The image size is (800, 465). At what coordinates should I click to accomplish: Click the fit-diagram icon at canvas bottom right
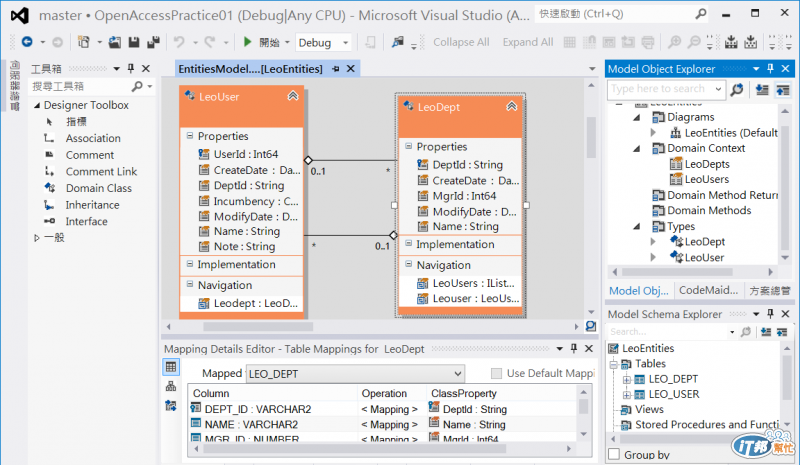(591, 326)
